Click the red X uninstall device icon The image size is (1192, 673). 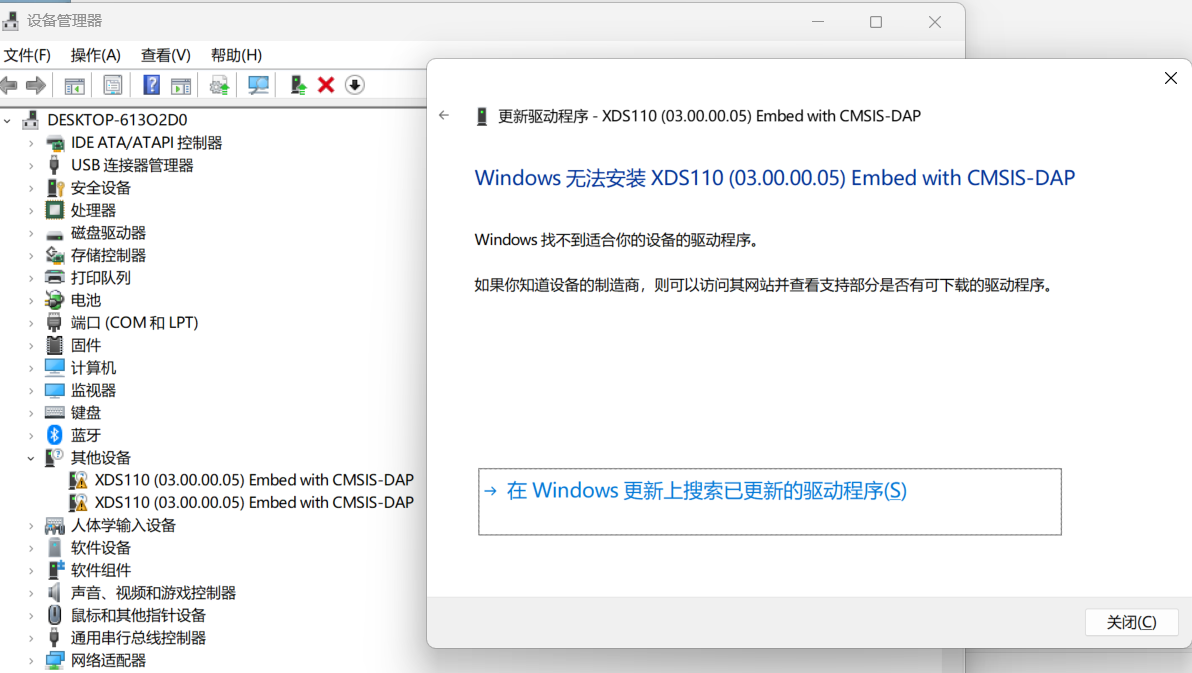(x=326, y=85)
